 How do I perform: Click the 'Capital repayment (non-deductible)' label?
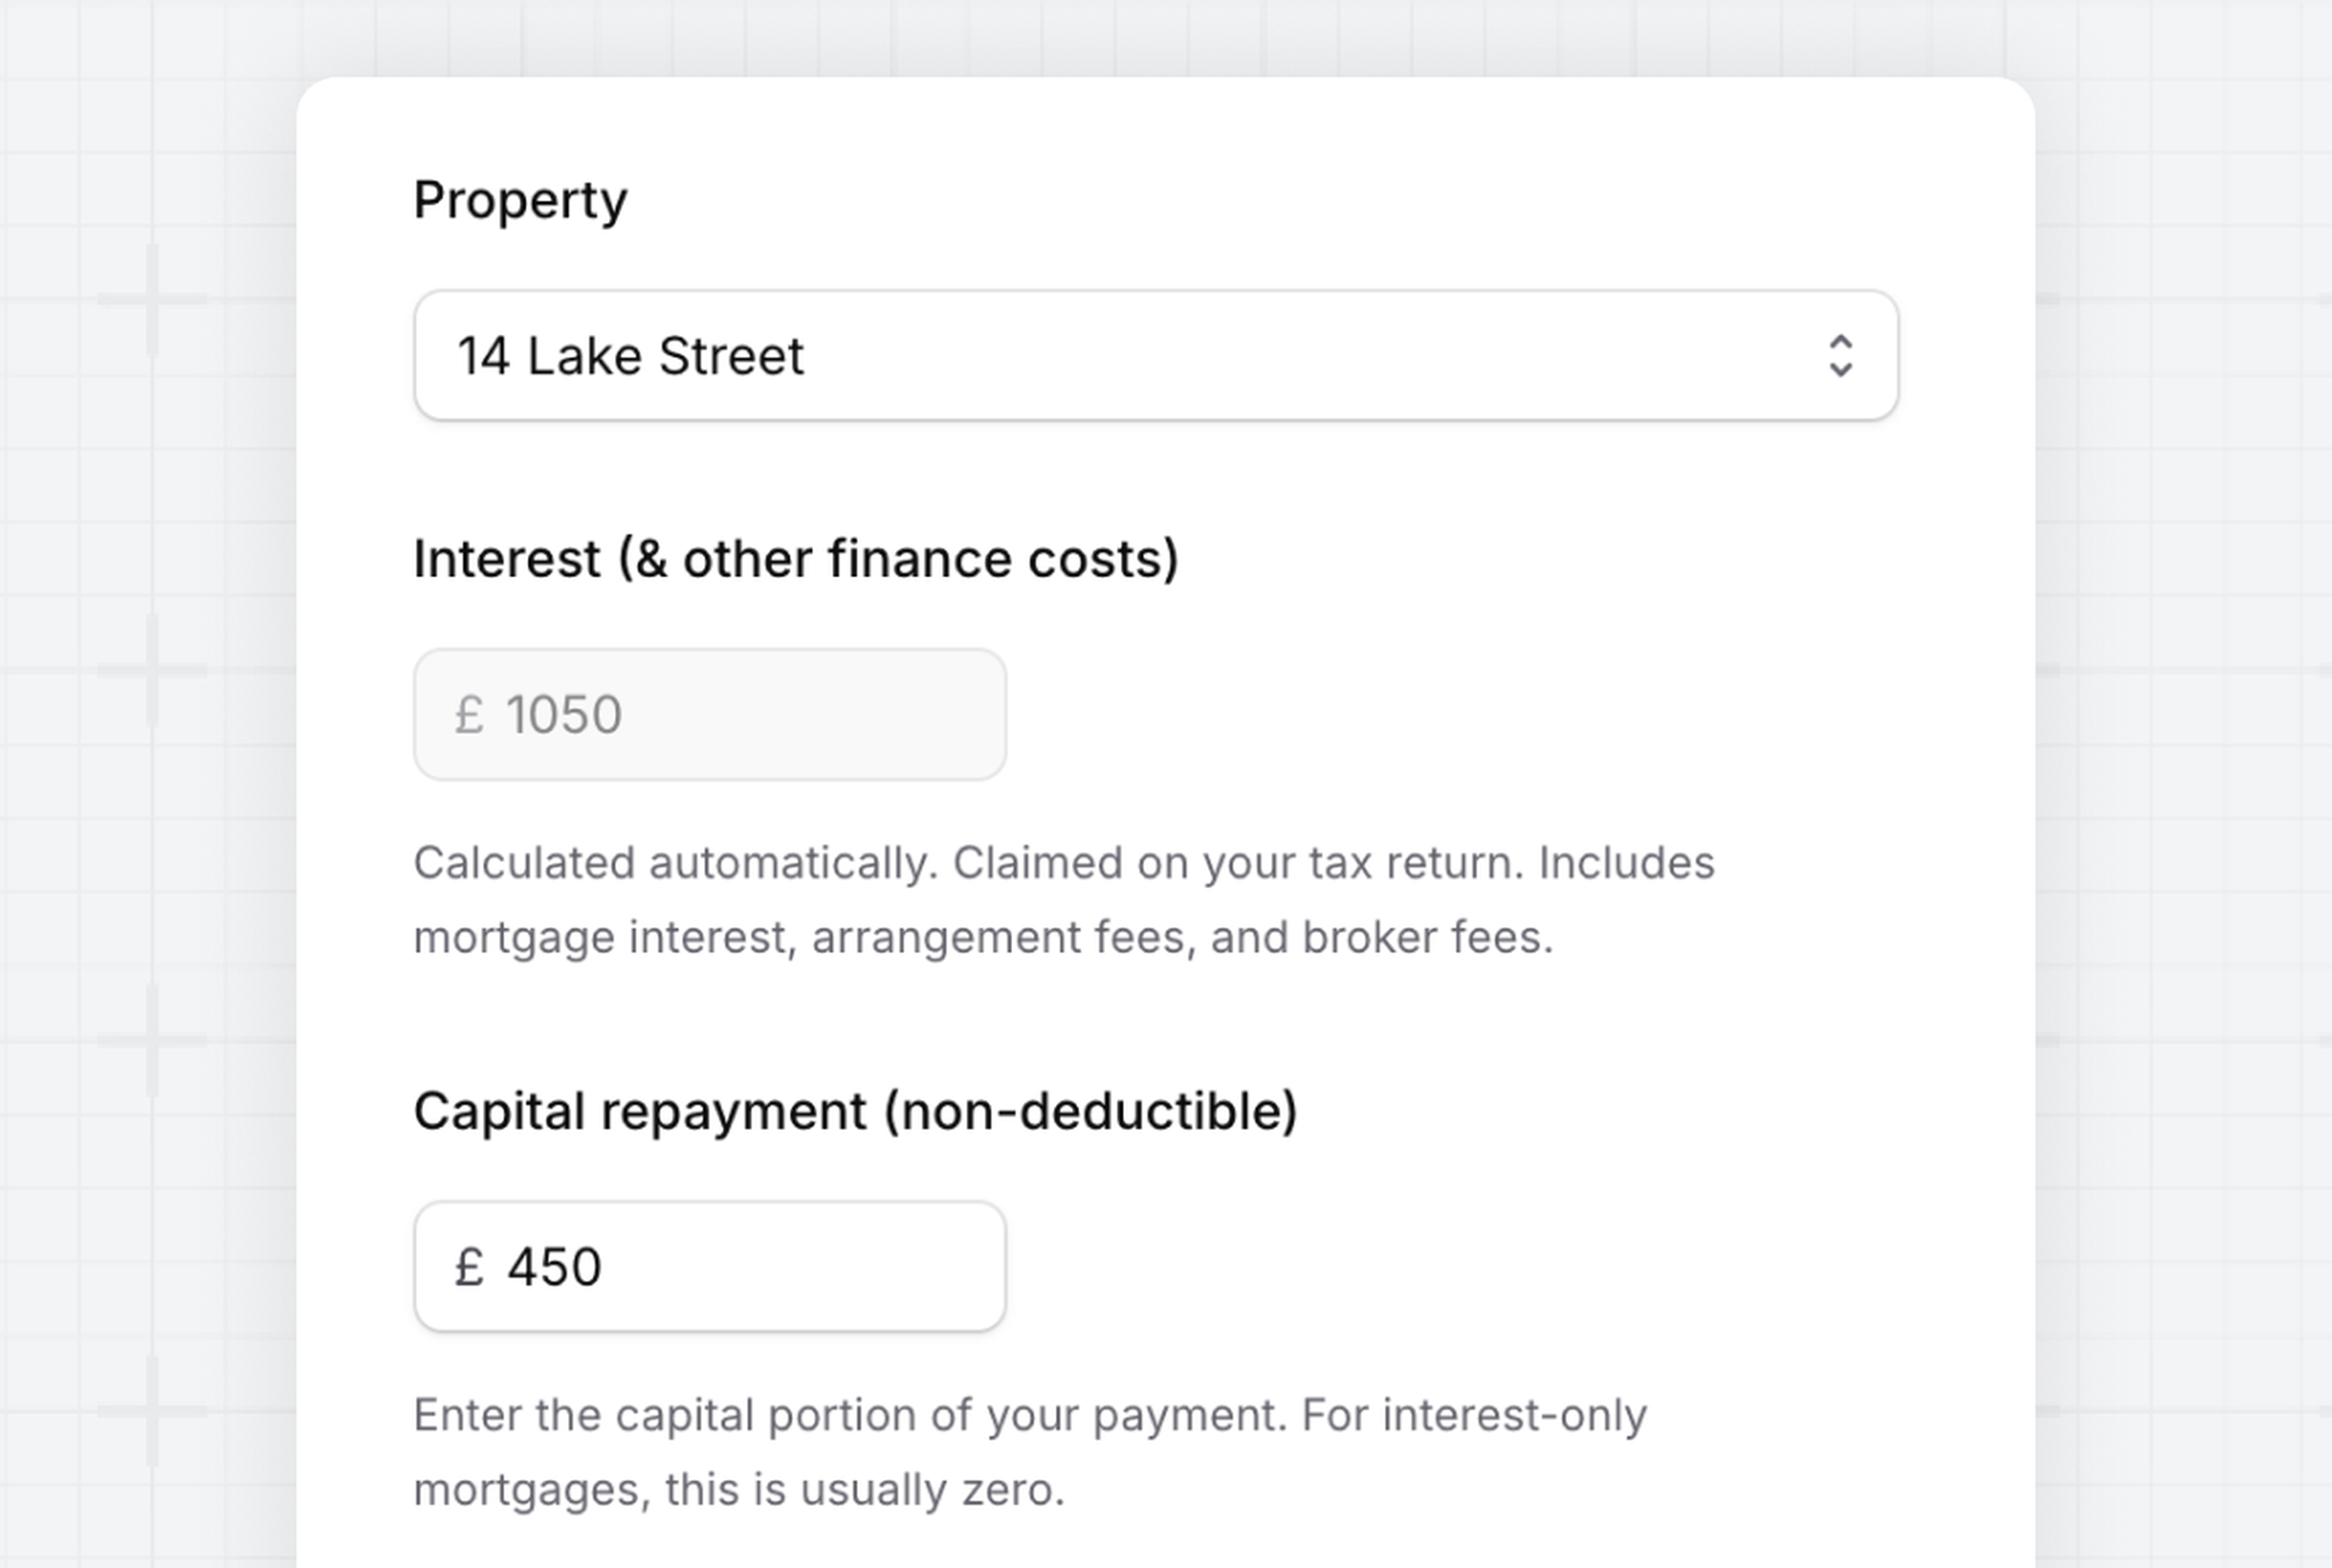pyautogui.click(x=855, y=1111)
